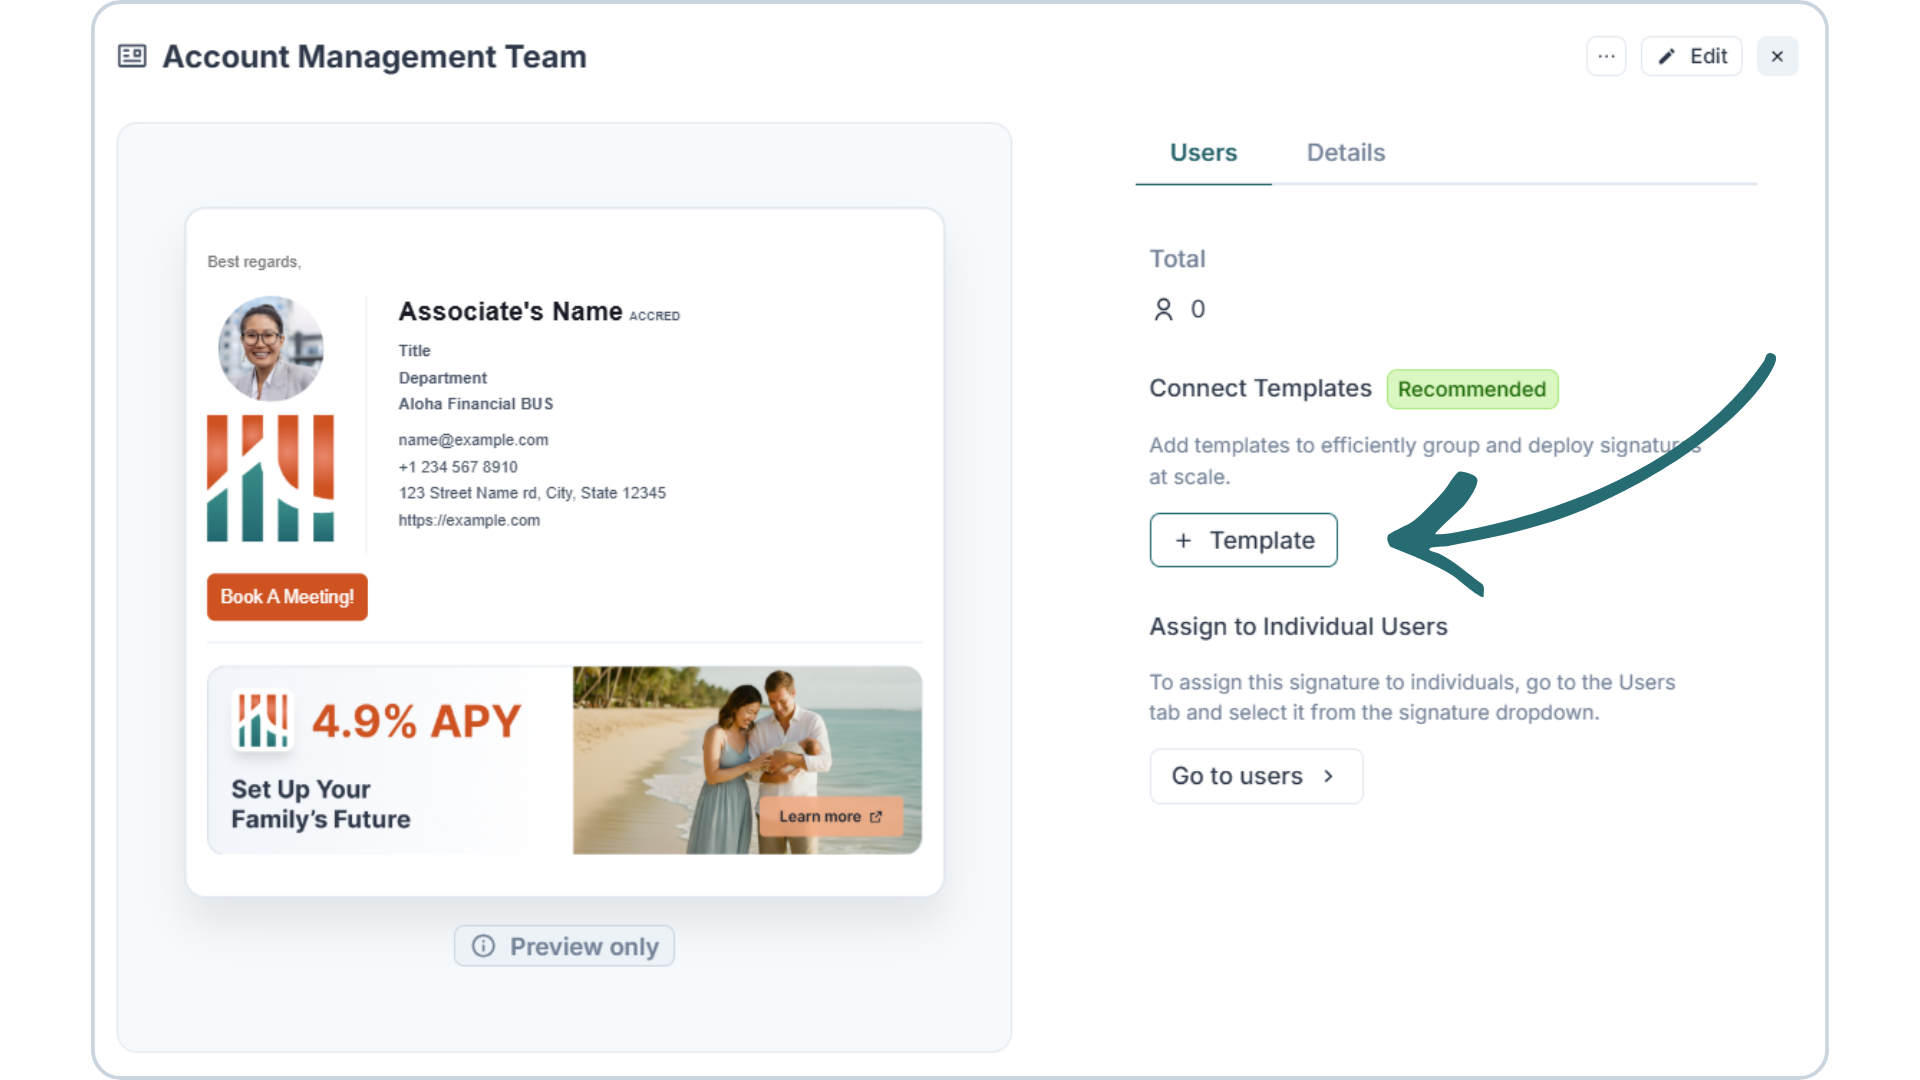
Task: Click the +1 234 567 8910 phone number
Action: tap(458, 467)
